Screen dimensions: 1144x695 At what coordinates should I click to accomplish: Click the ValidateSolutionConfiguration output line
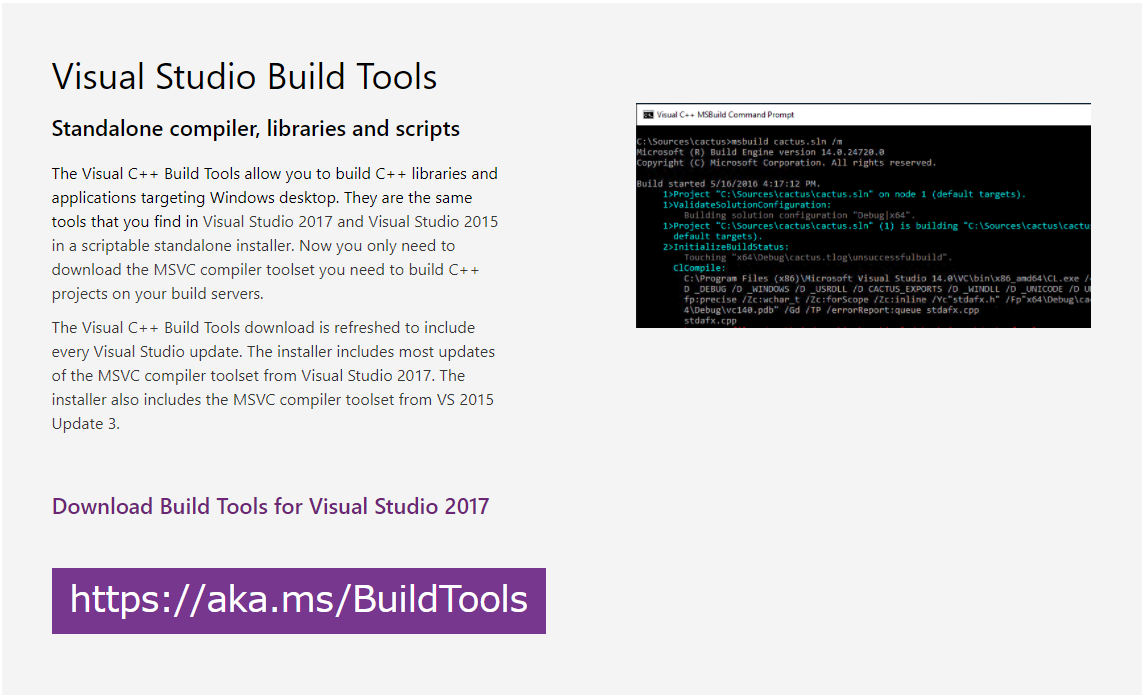(751, 204)
